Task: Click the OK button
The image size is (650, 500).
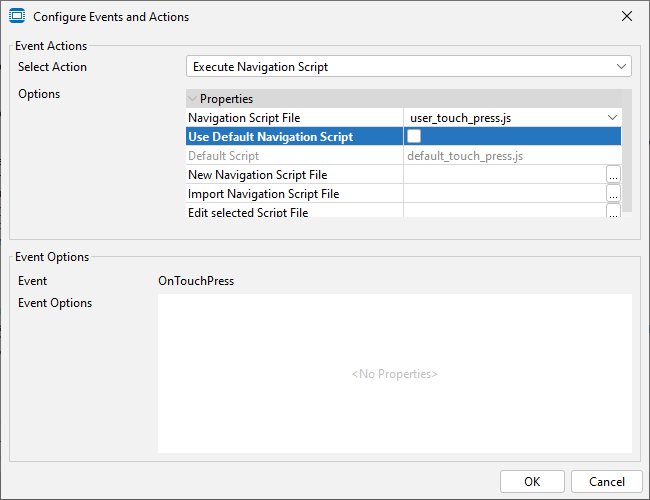Action: (532, 481)
